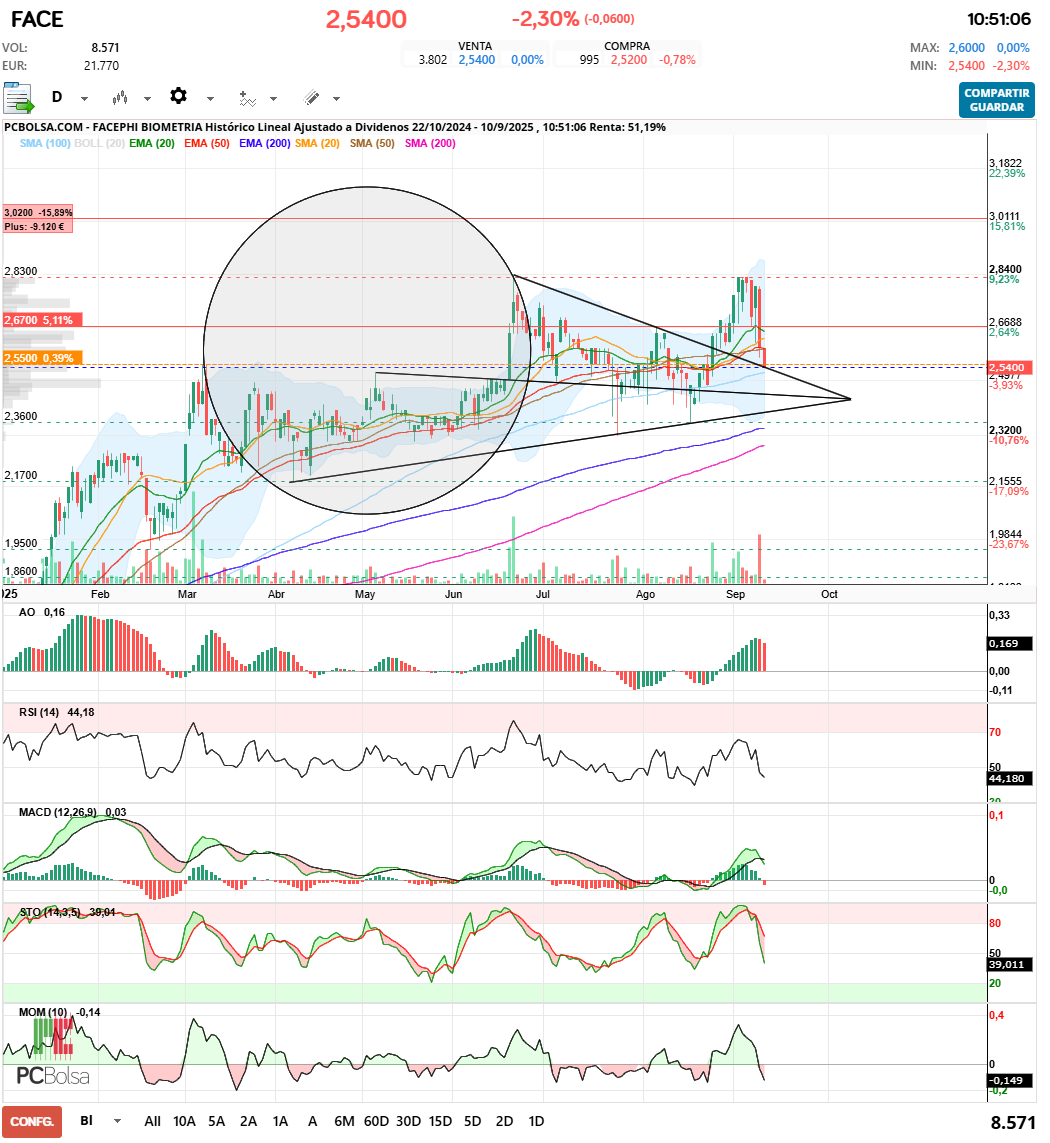
Task: Click the COMPARTIR GUARDAR button
Action: pos(997,100)
